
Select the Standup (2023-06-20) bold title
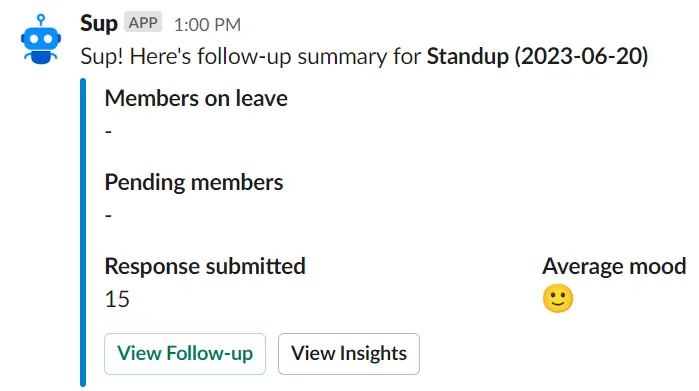[537, 57]
